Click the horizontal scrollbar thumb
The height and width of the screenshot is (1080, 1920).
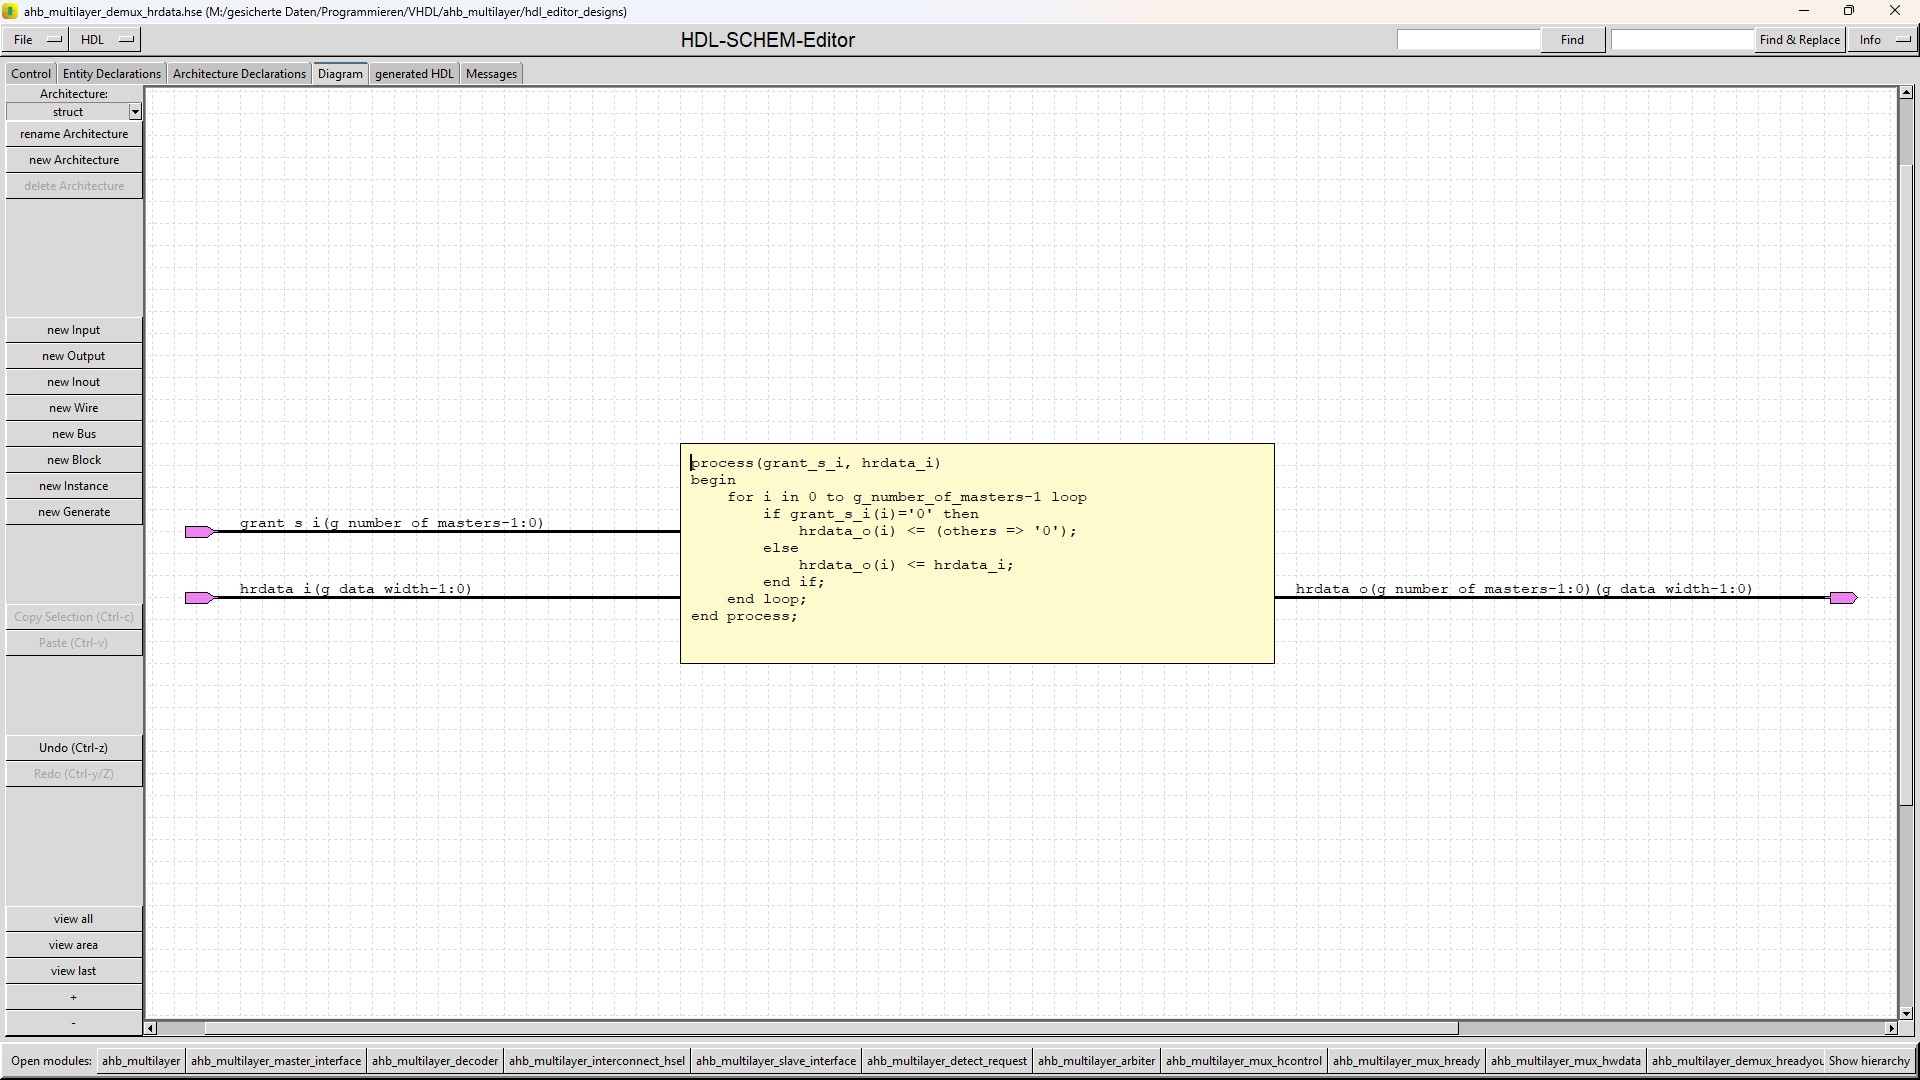click(830, 1028)
